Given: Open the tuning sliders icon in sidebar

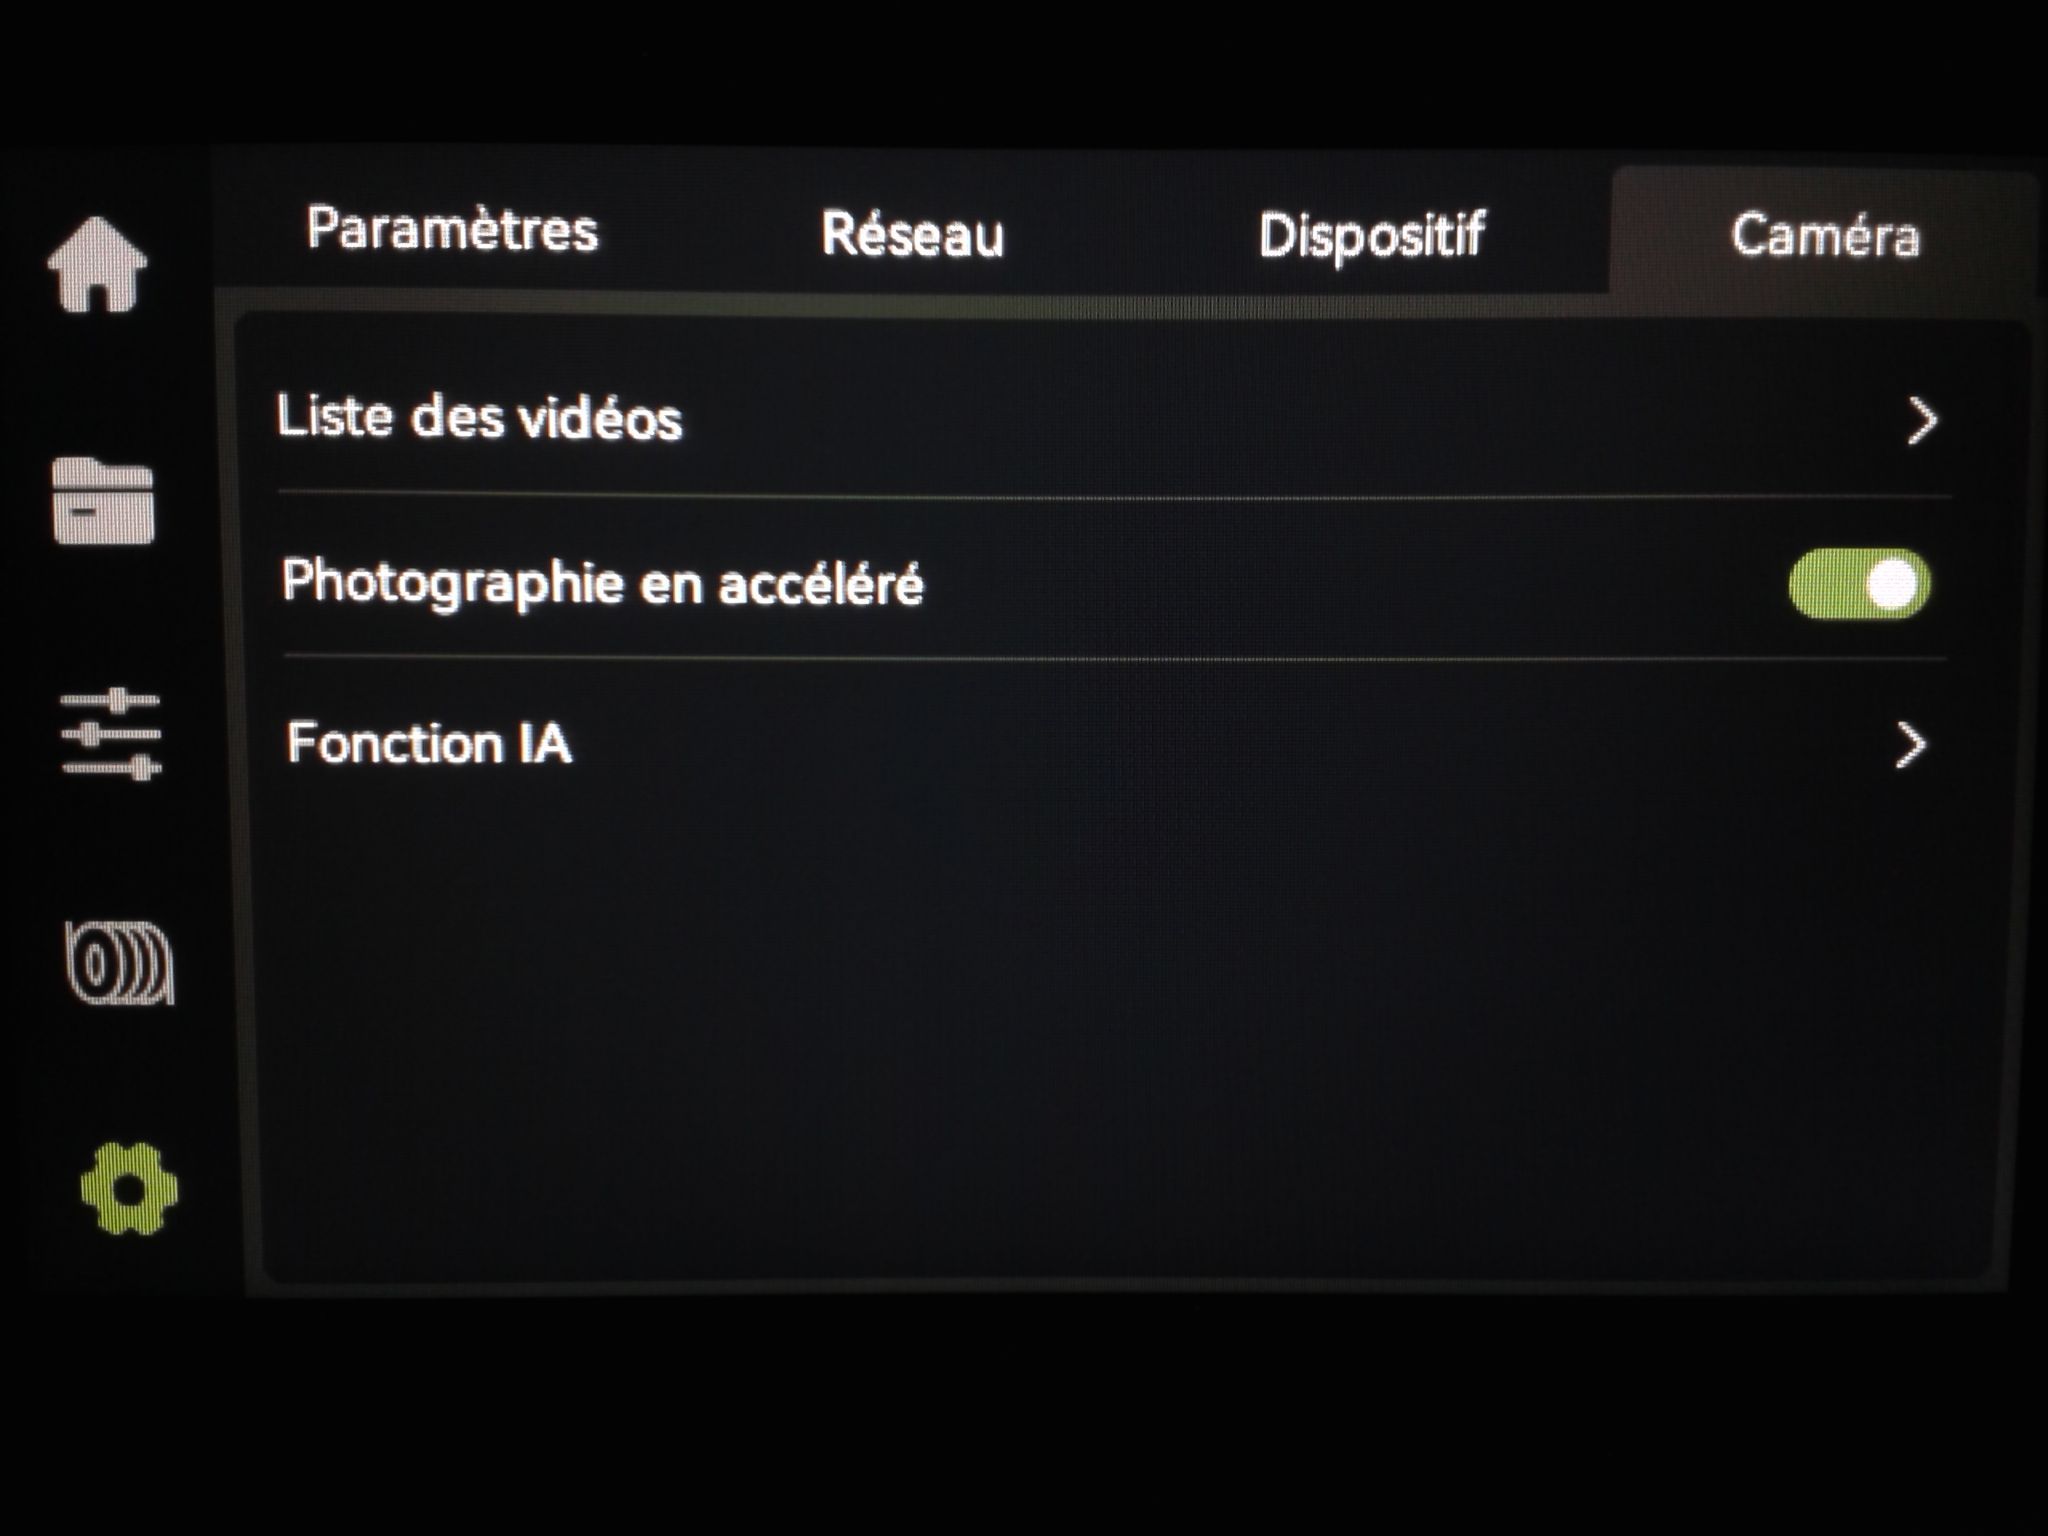Looking at the screenshot, I should (111, 733).
